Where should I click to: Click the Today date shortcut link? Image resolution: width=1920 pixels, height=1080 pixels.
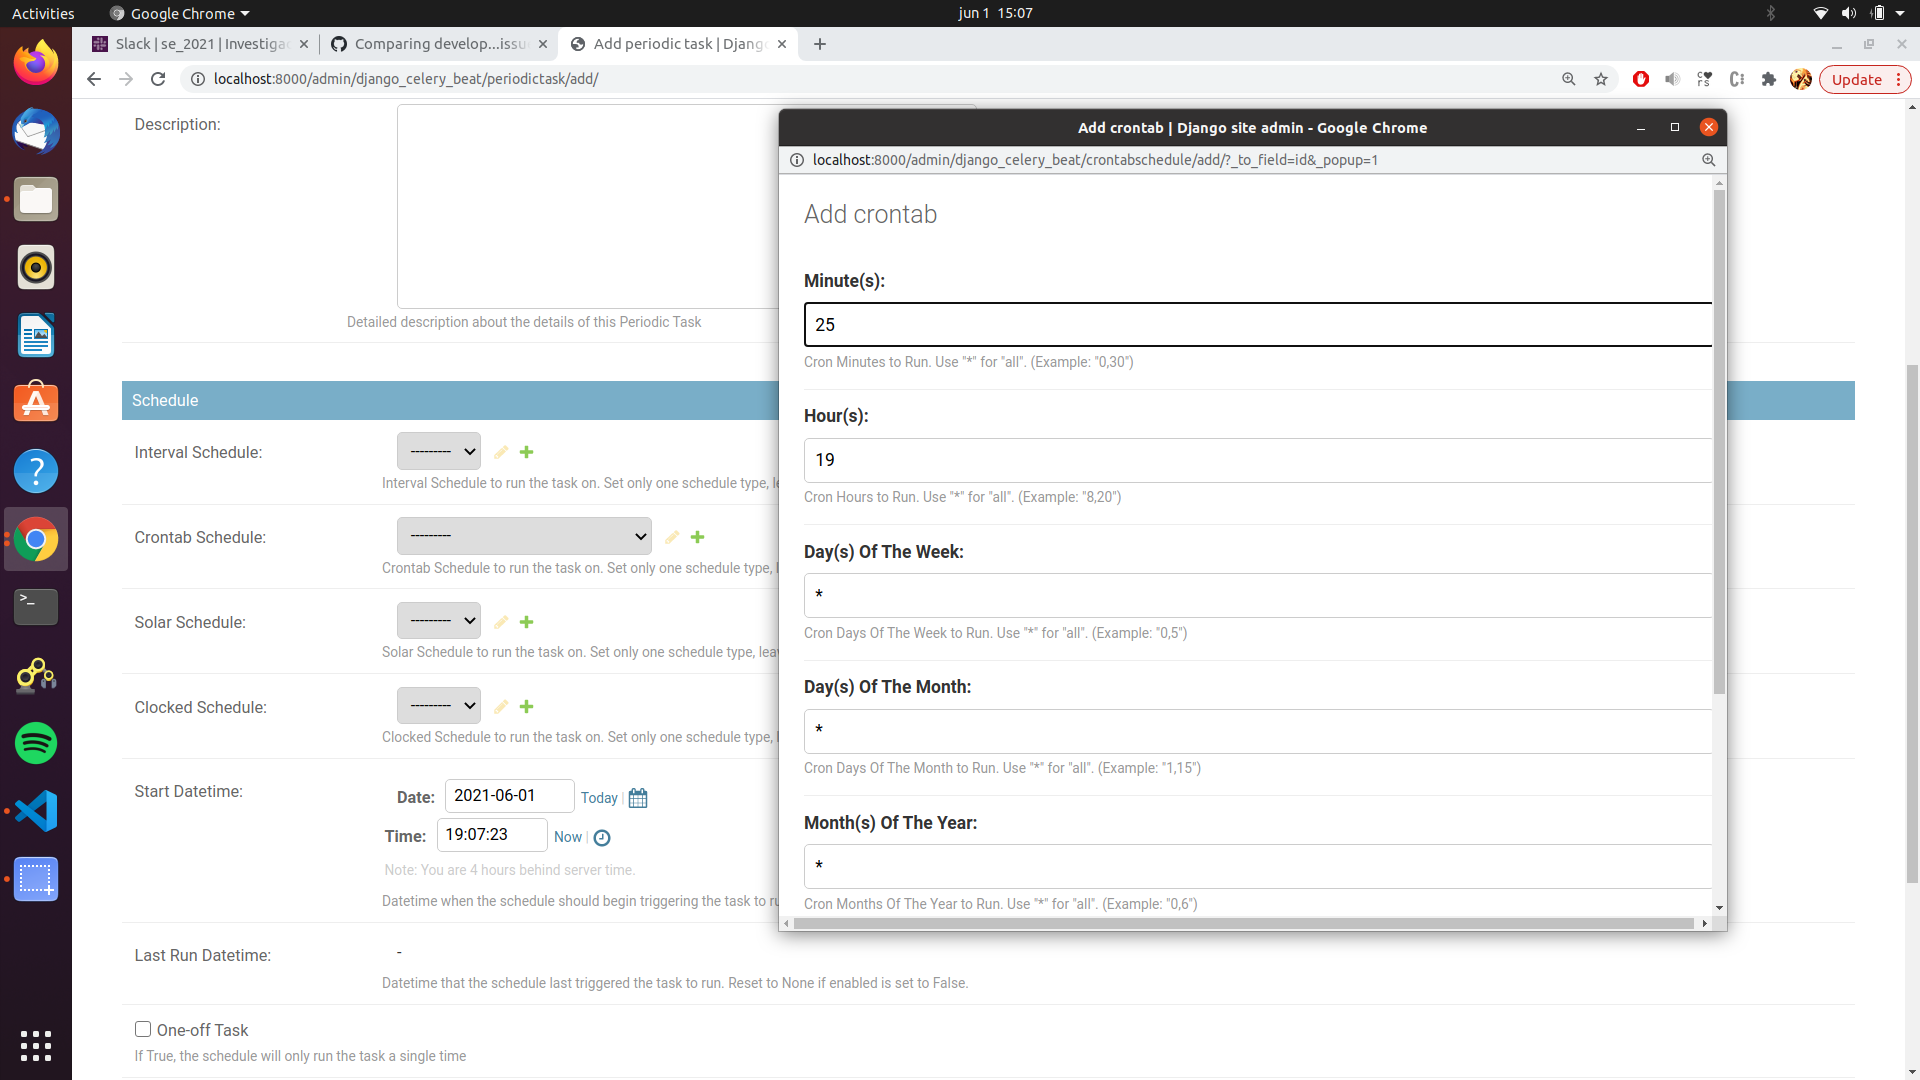click(x=599, y=798)
